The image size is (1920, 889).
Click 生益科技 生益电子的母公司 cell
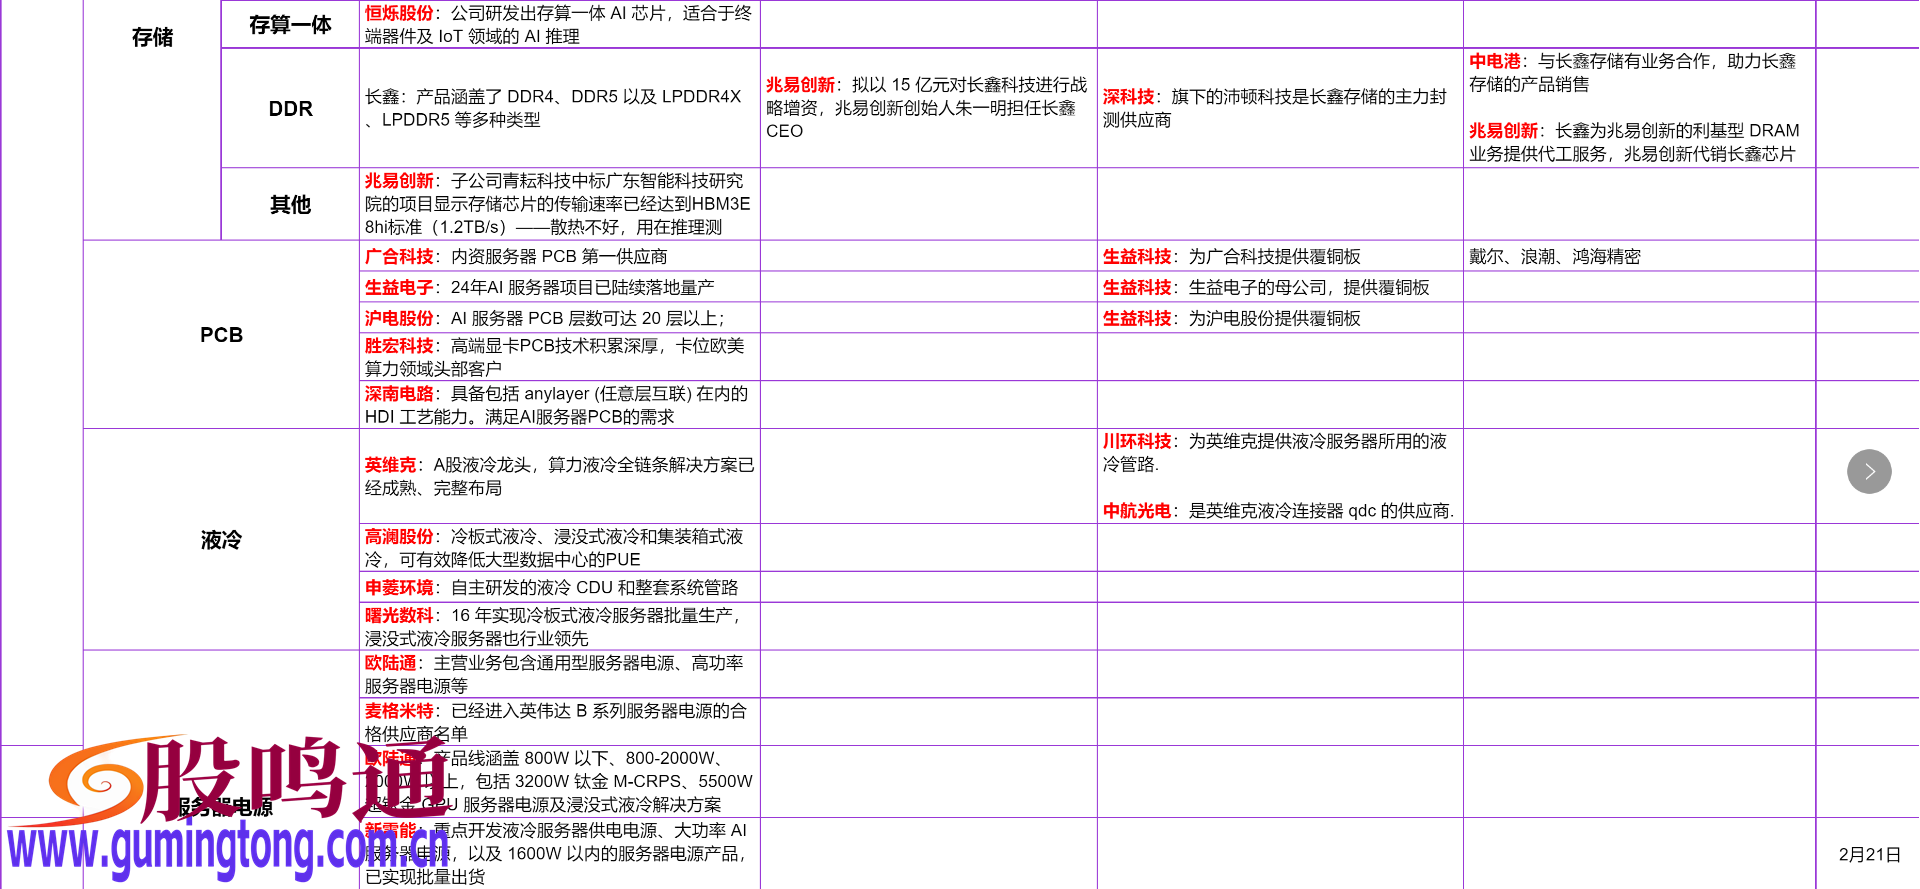pos(1280,287)
